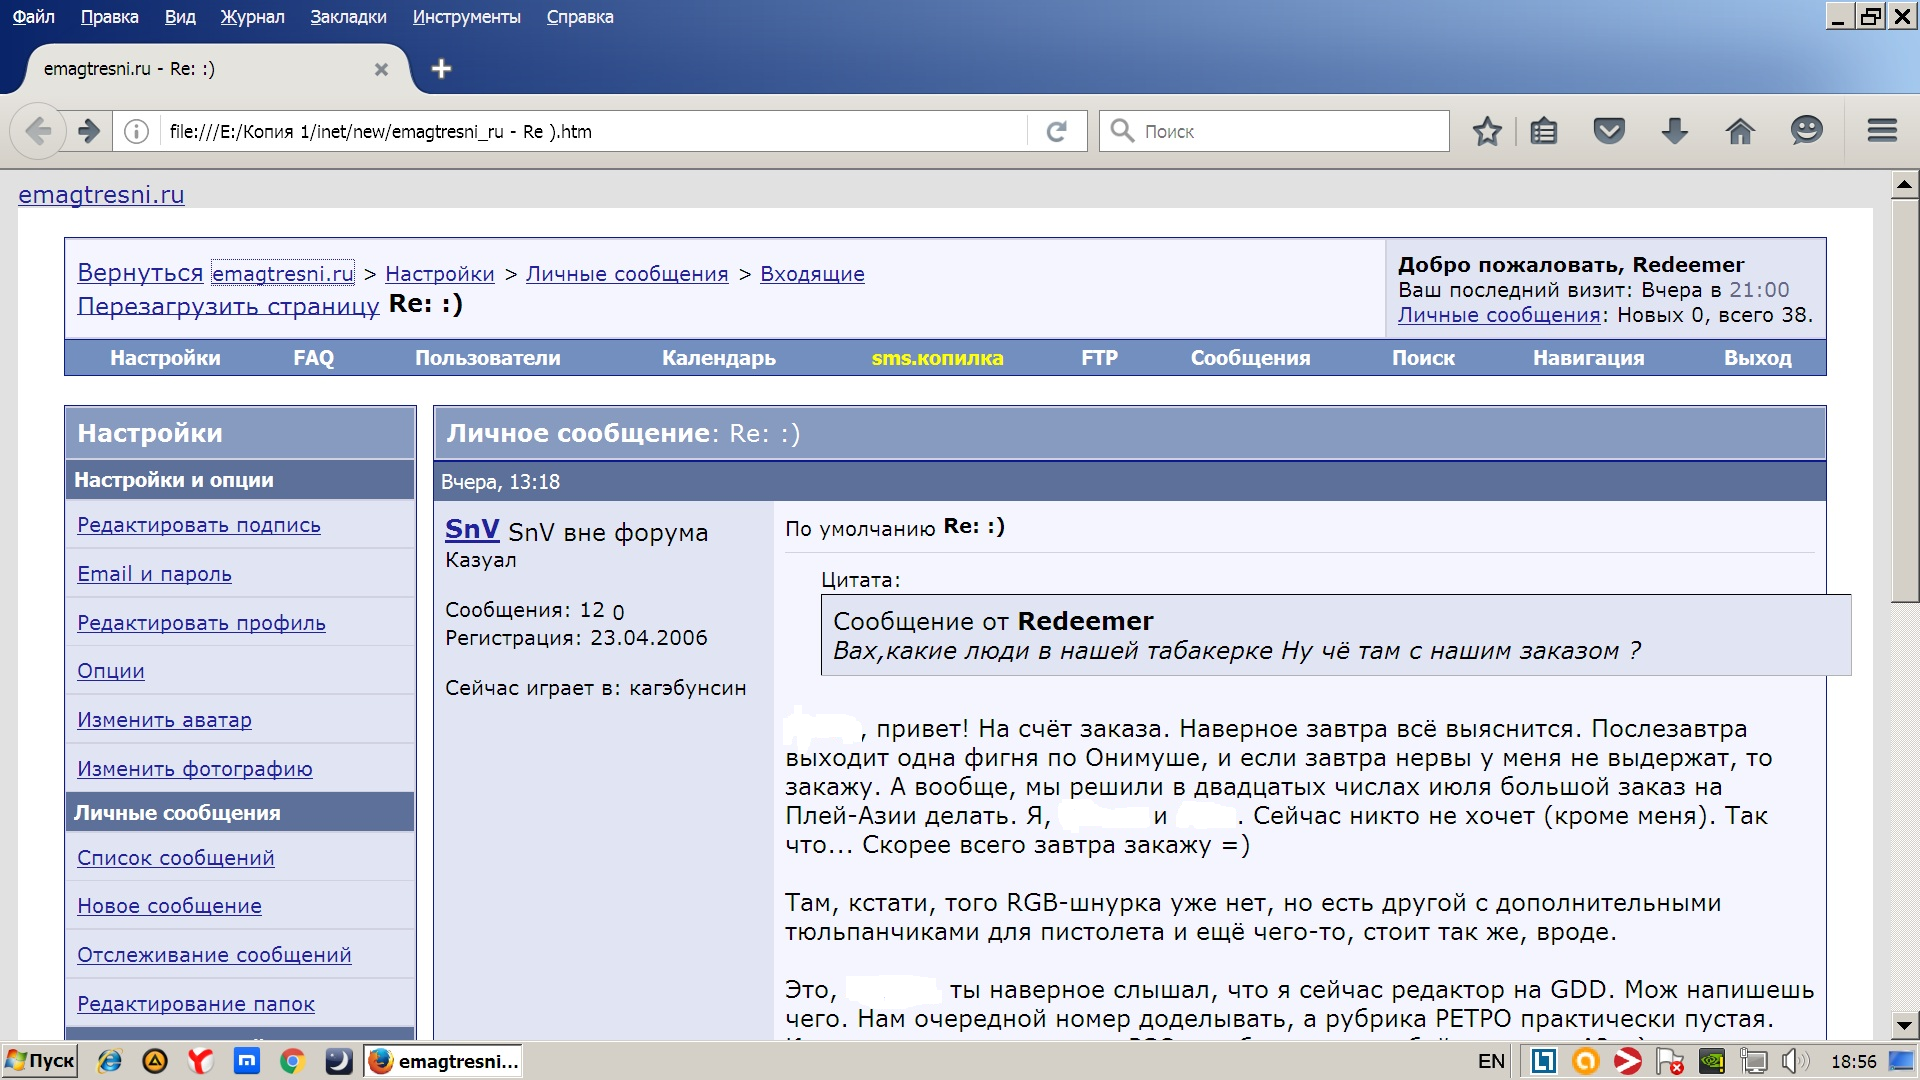This screenshot has height=1080, width=1920.
Task: Open the SnV user profile link
Action: click(x=472, y=529)
